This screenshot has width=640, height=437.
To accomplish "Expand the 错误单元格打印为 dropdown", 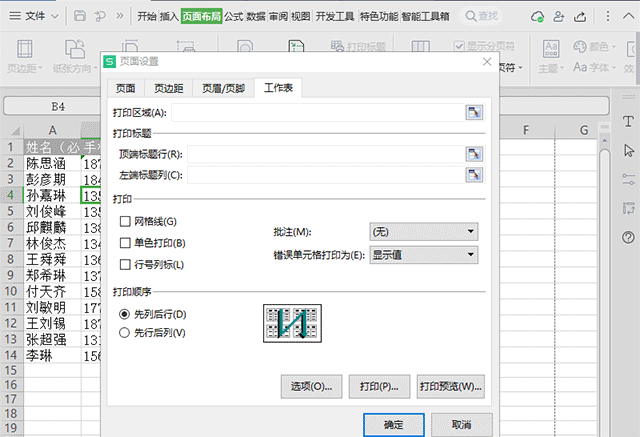I will point(423,255).
